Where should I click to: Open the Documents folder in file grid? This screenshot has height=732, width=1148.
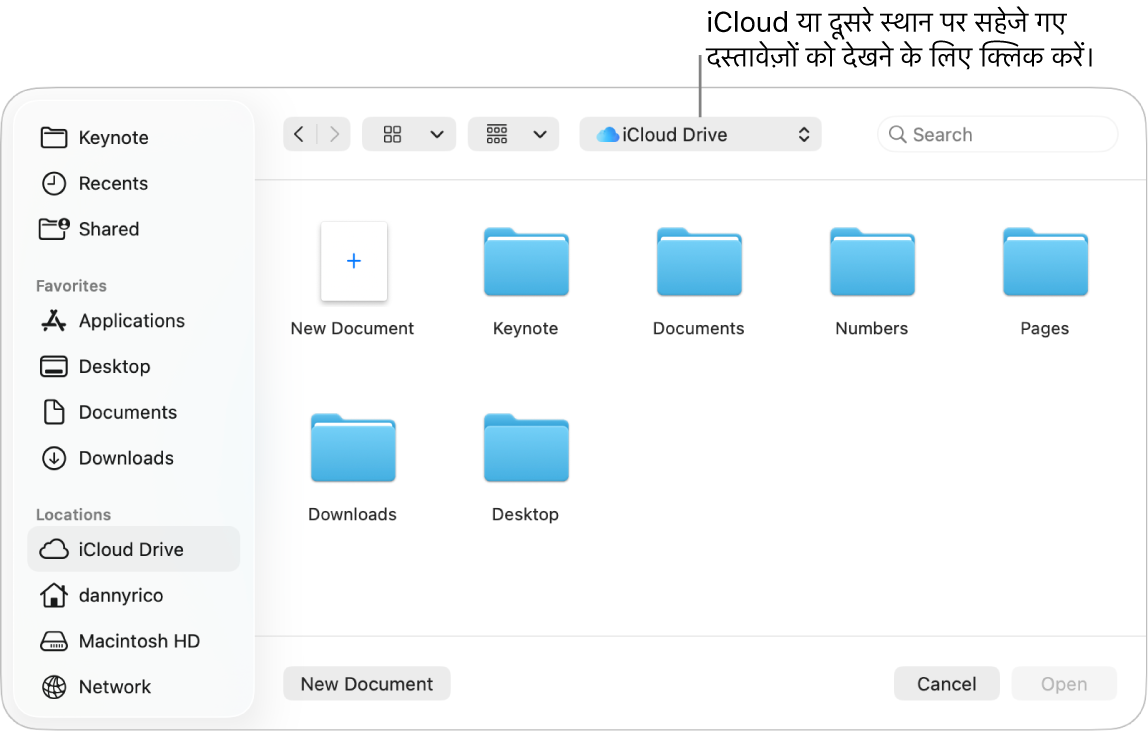point(699,262)
